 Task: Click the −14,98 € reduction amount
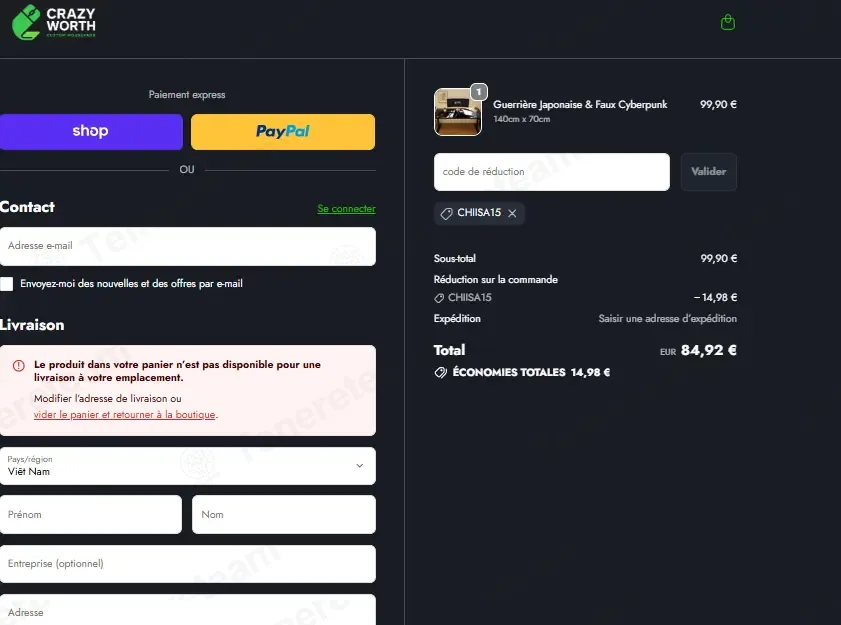point(715,297)
